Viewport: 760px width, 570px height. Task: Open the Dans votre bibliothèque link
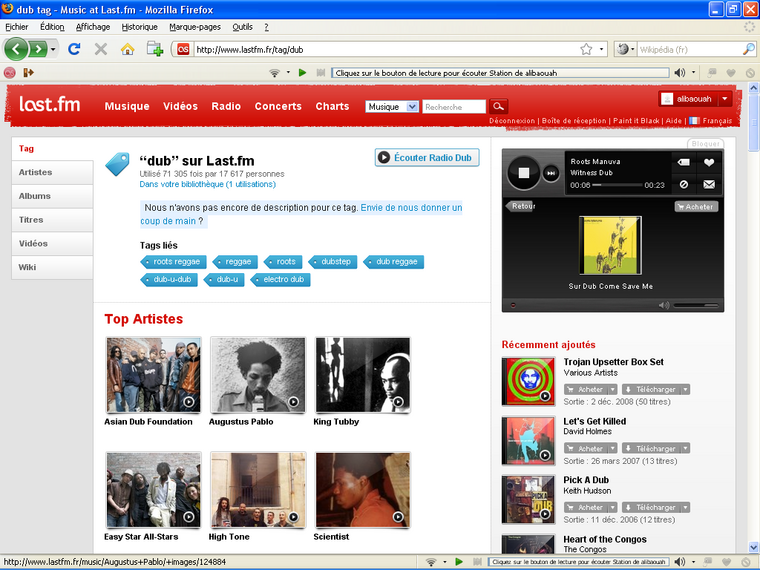coord(207,184)
